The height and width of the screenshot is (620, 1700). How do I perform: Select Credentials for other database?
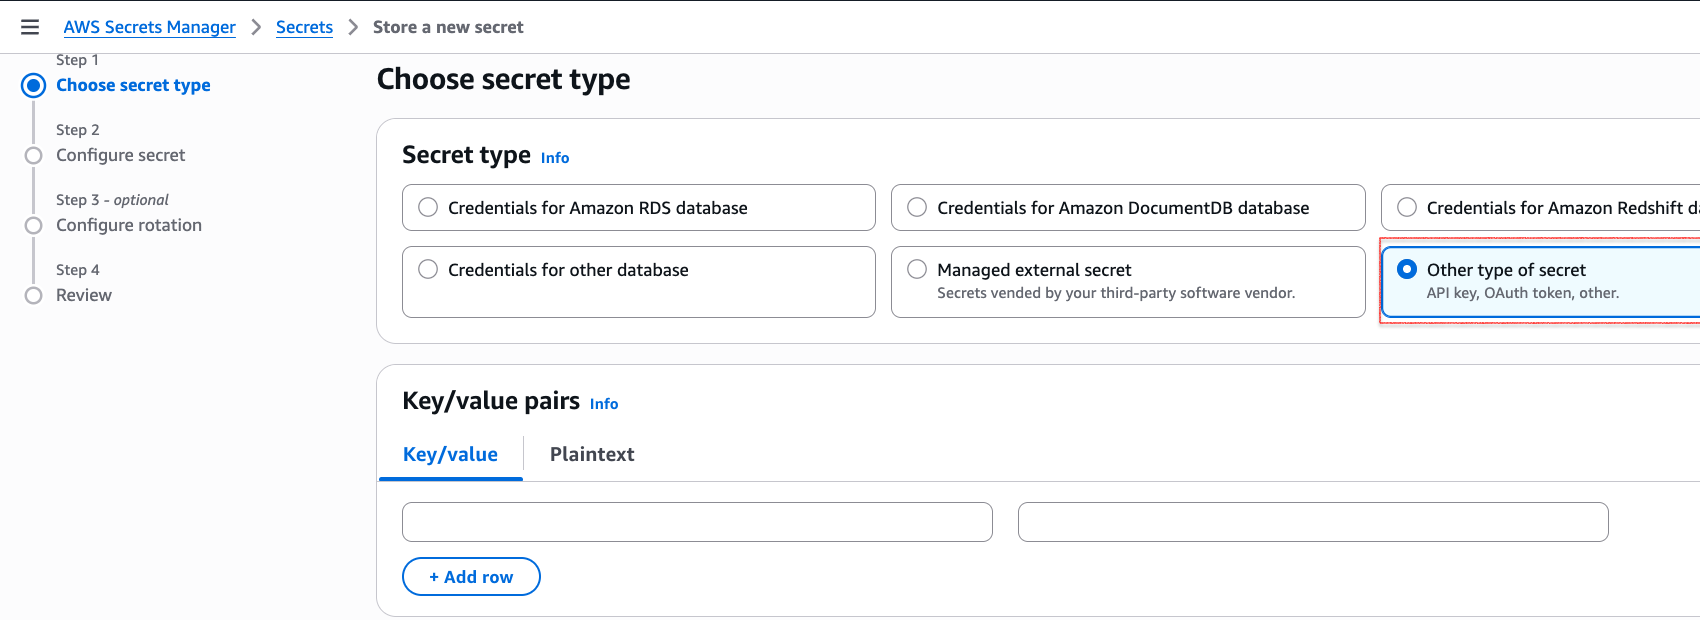click(x=428, y=269)
